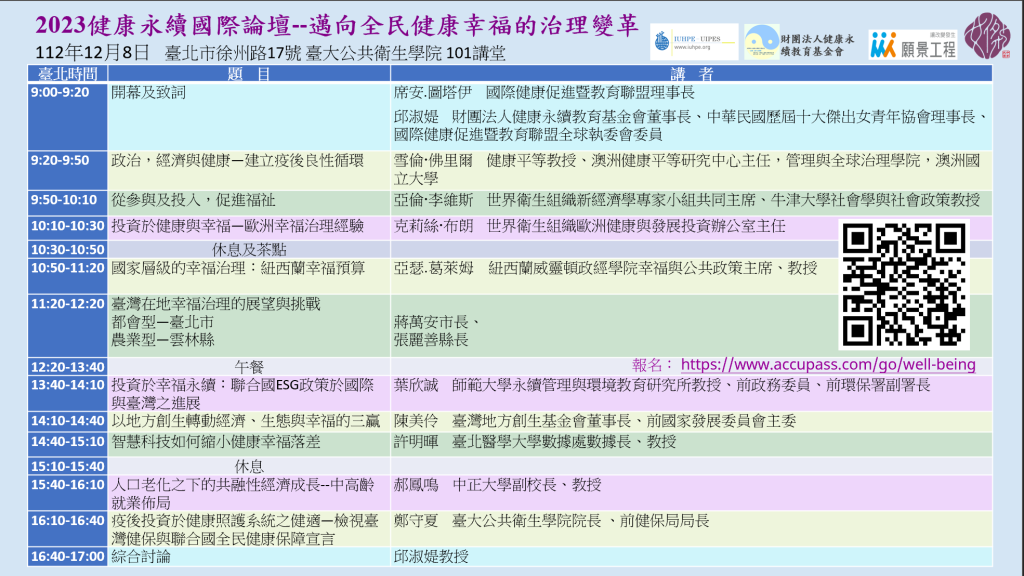1024x576 pixels.
Task: Click the 都會型—臺北市 line
Action: click(163, 322)
